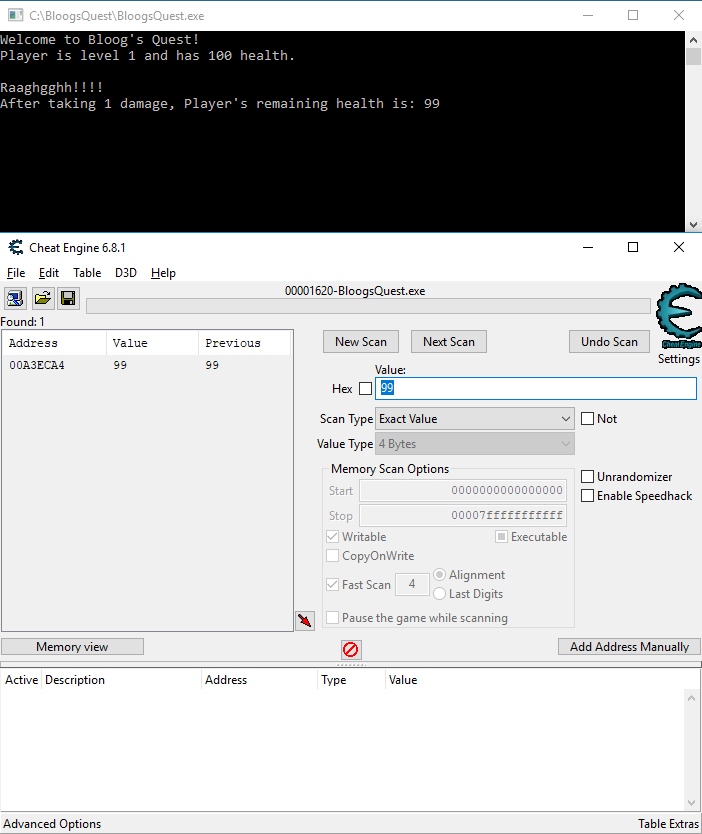702x834 pixels.
Task: Toggle the CopyOnWrite checkbox
Action: 332,556
